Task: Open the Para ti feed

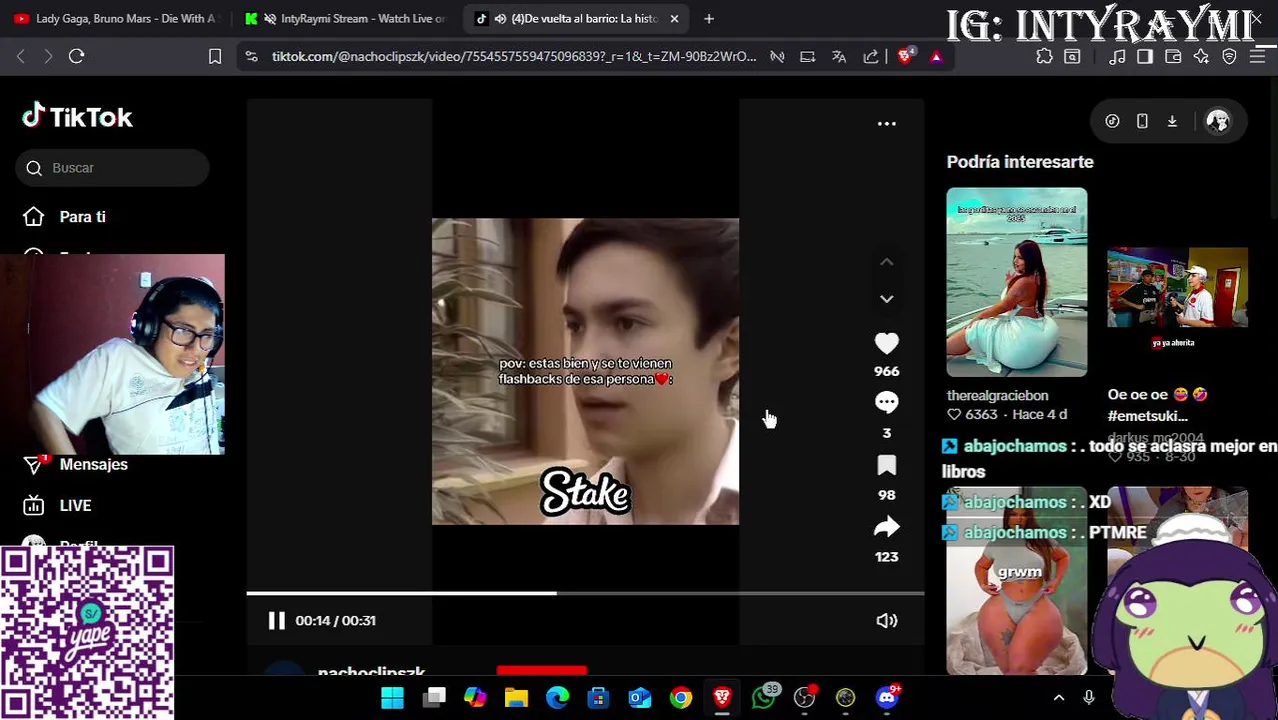Action: tap(82, 217)
